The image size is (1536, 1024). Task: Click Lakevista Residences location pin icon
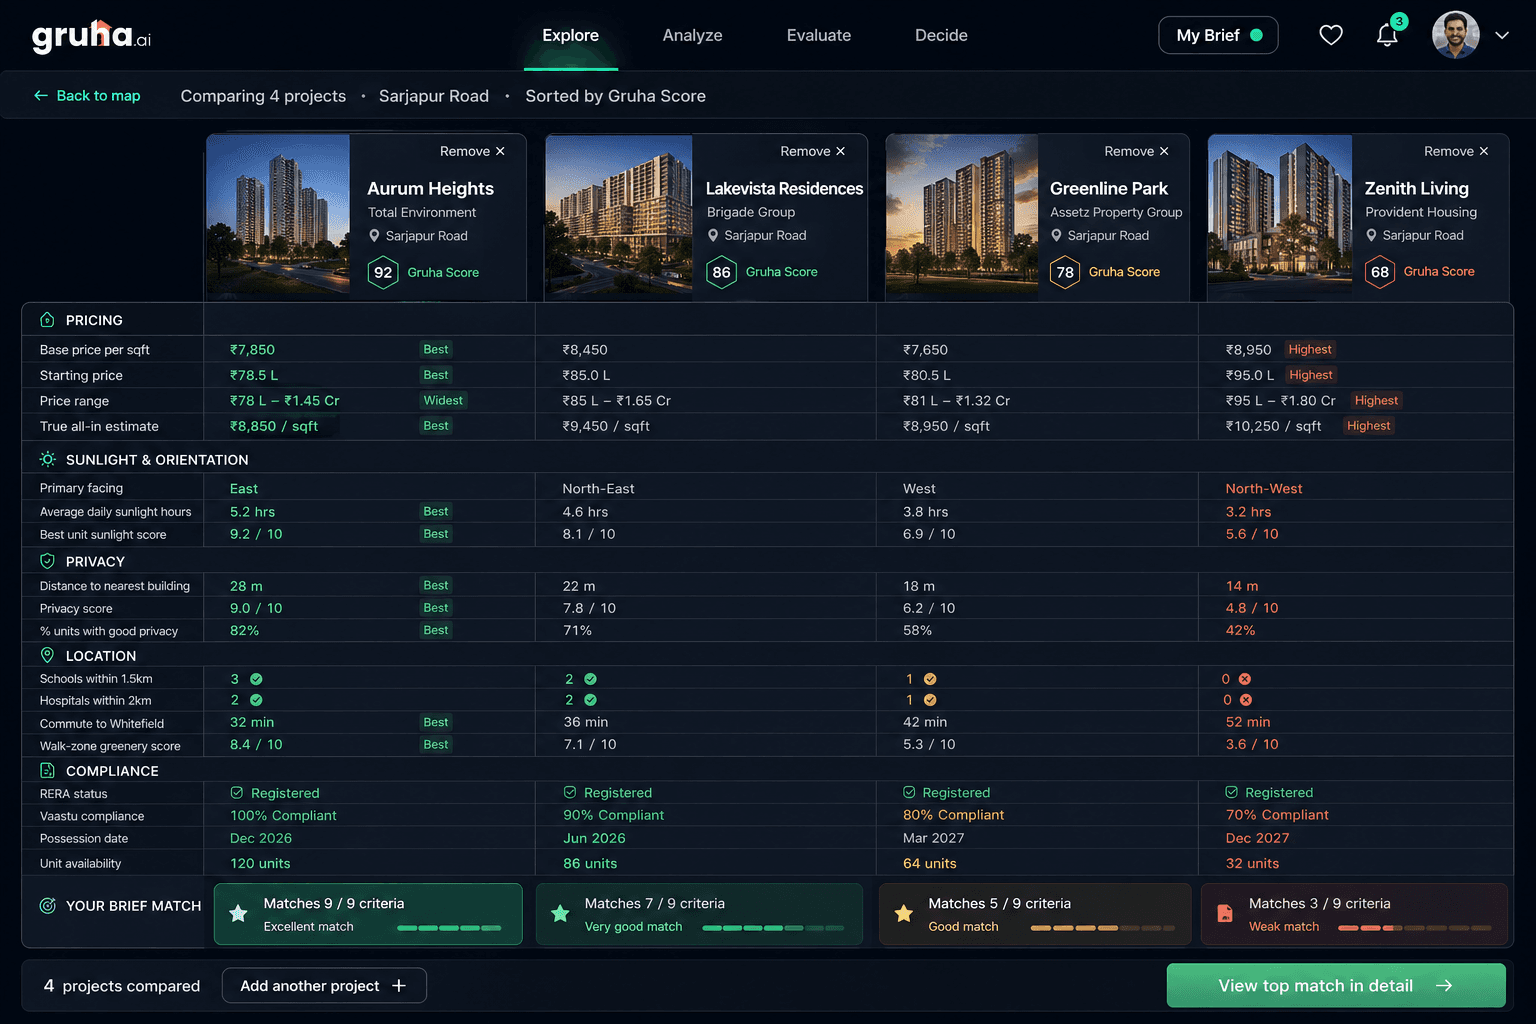[x=713, y=236]
